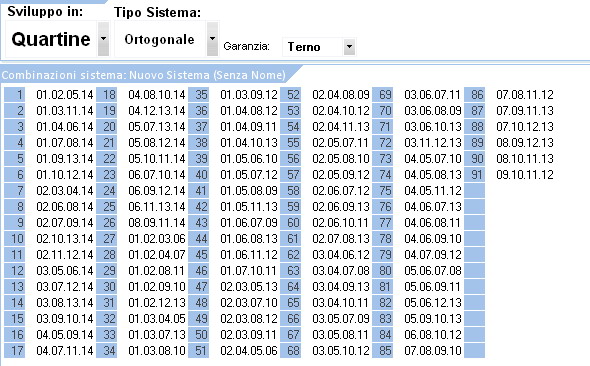590x366 pixels.
Task: Select combination 02.04.05.06 in row 51
Action: point(249,351)
